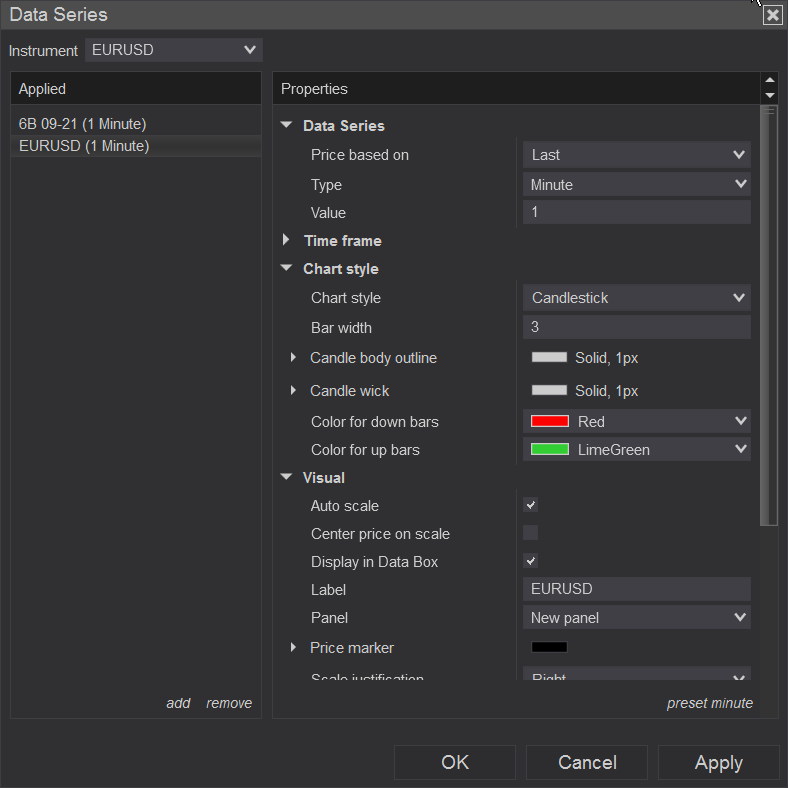Open the Panel New panel dropdown
The width and height of the screenshot is (788, 788).
pos(636,617)
